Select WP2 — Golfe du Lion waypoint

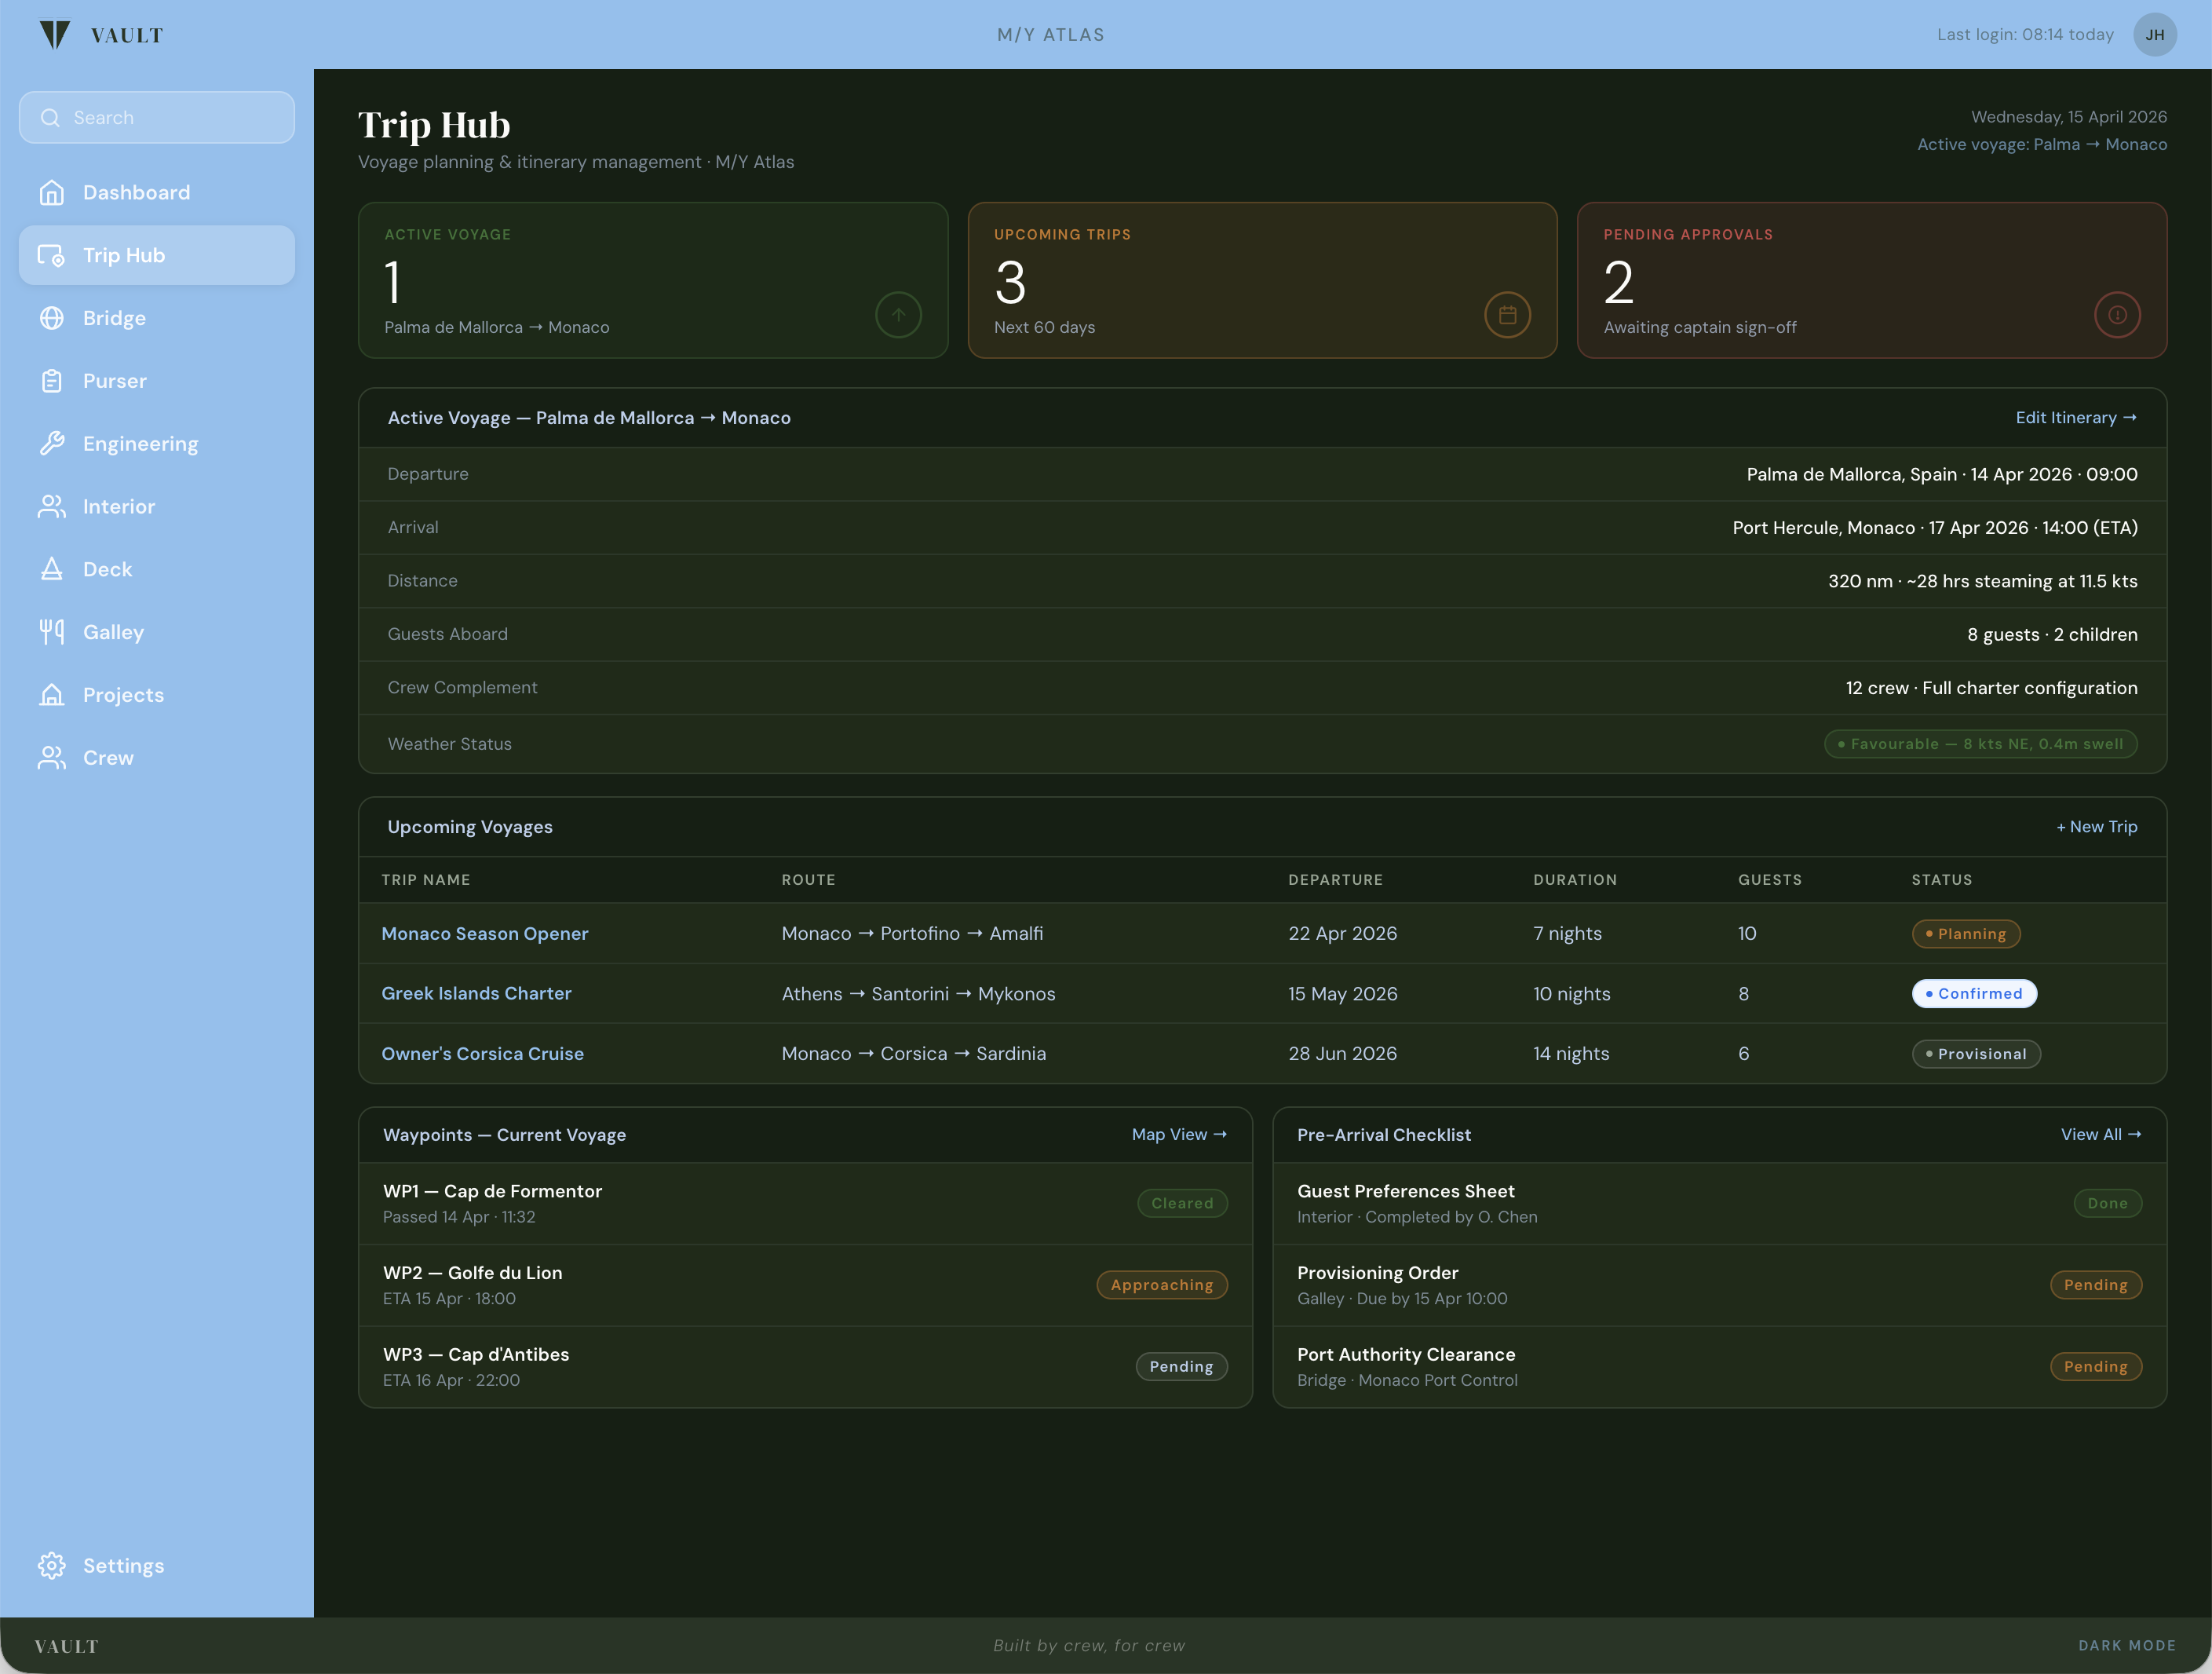coord(805,1286)
